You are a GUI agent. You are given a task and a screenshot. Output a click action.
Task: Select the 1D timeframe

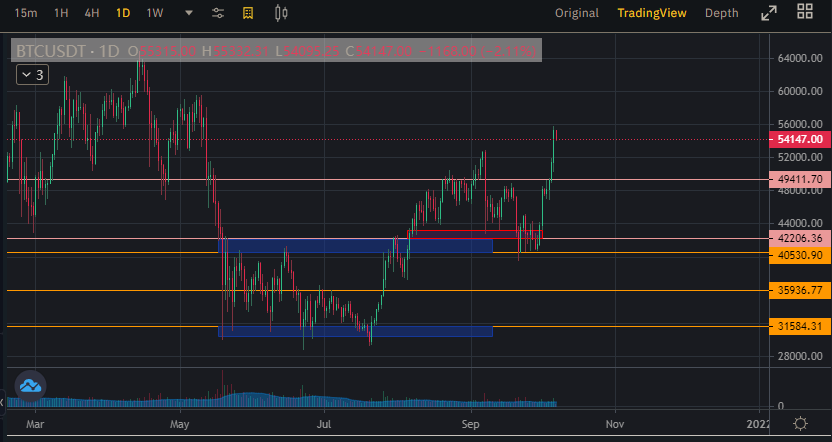coord(123,13)
